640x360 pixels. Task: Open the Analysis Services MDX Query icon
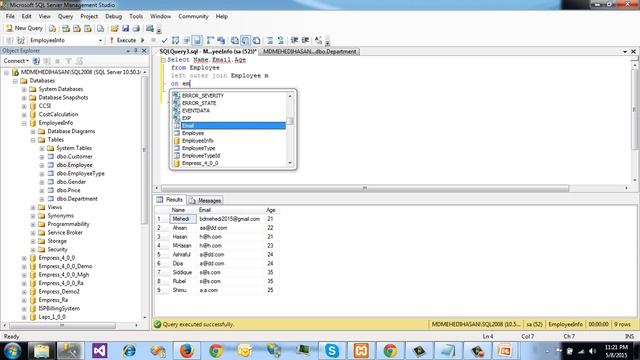65,28
